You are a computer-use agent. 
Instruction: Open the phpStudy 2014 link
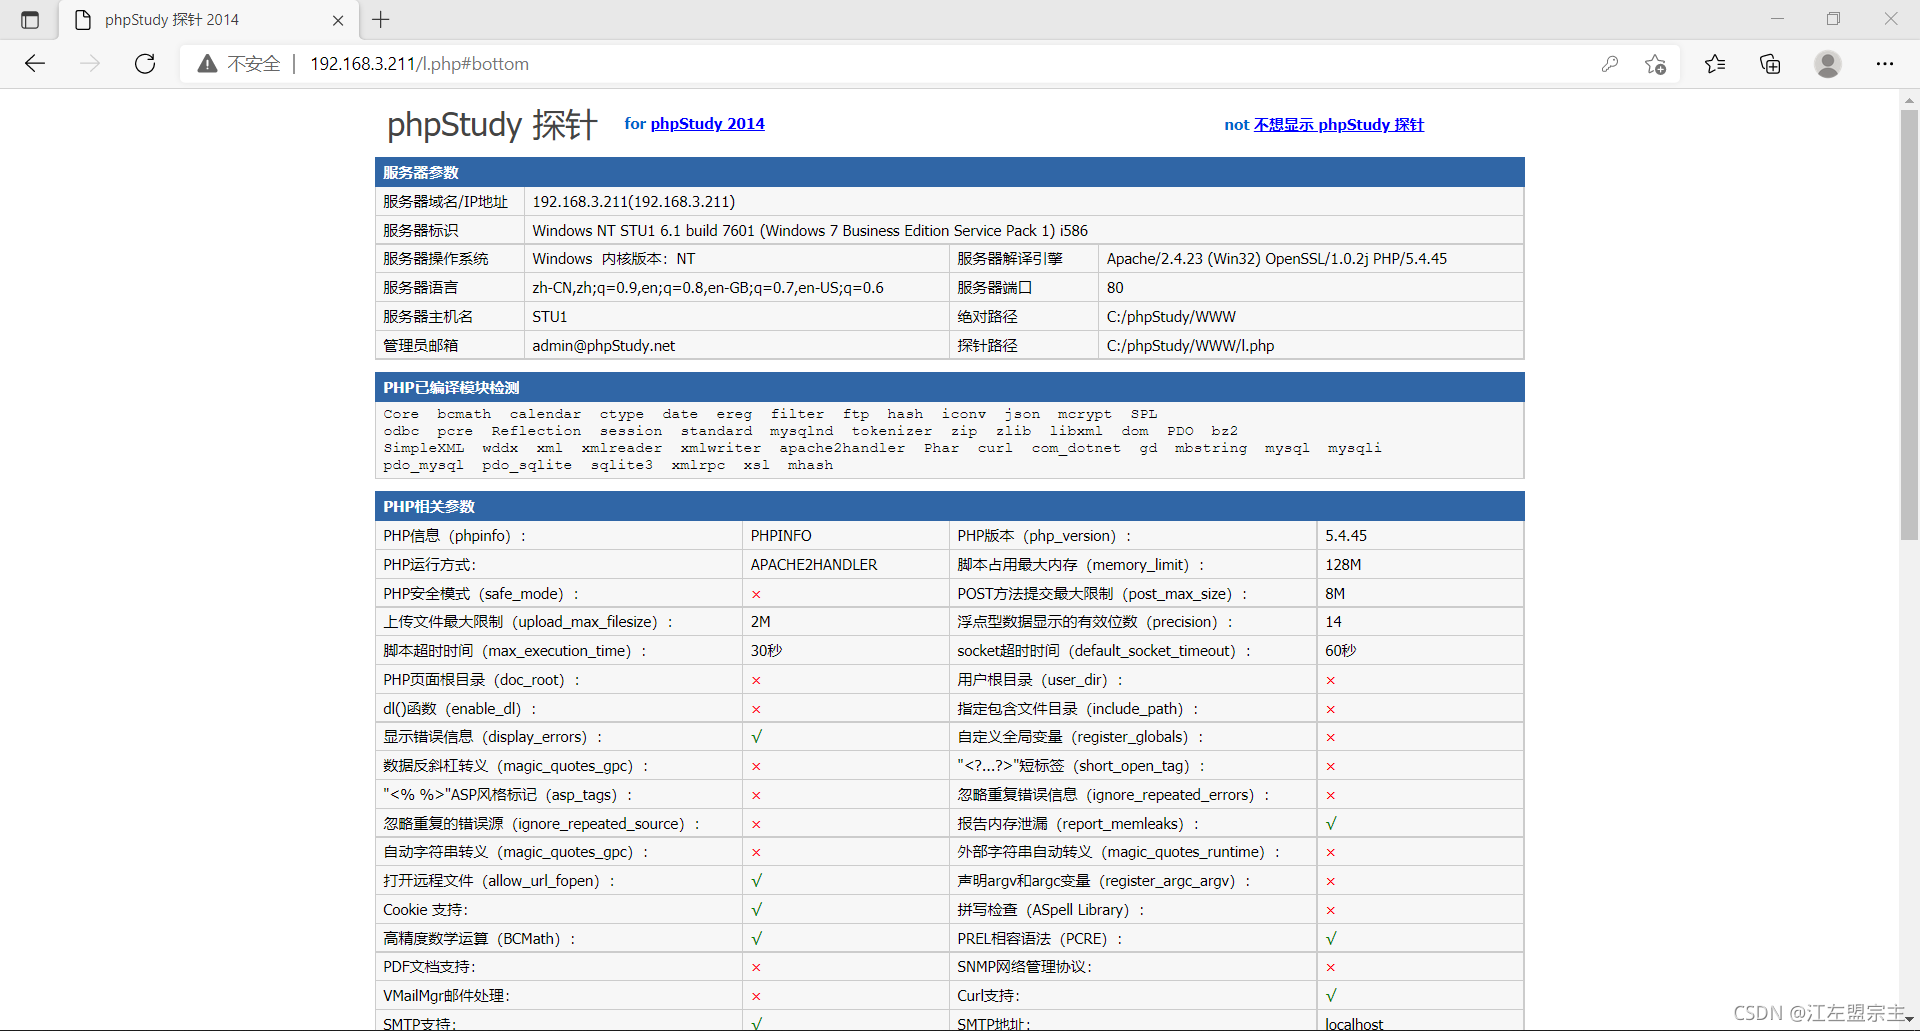coord(707,124)
